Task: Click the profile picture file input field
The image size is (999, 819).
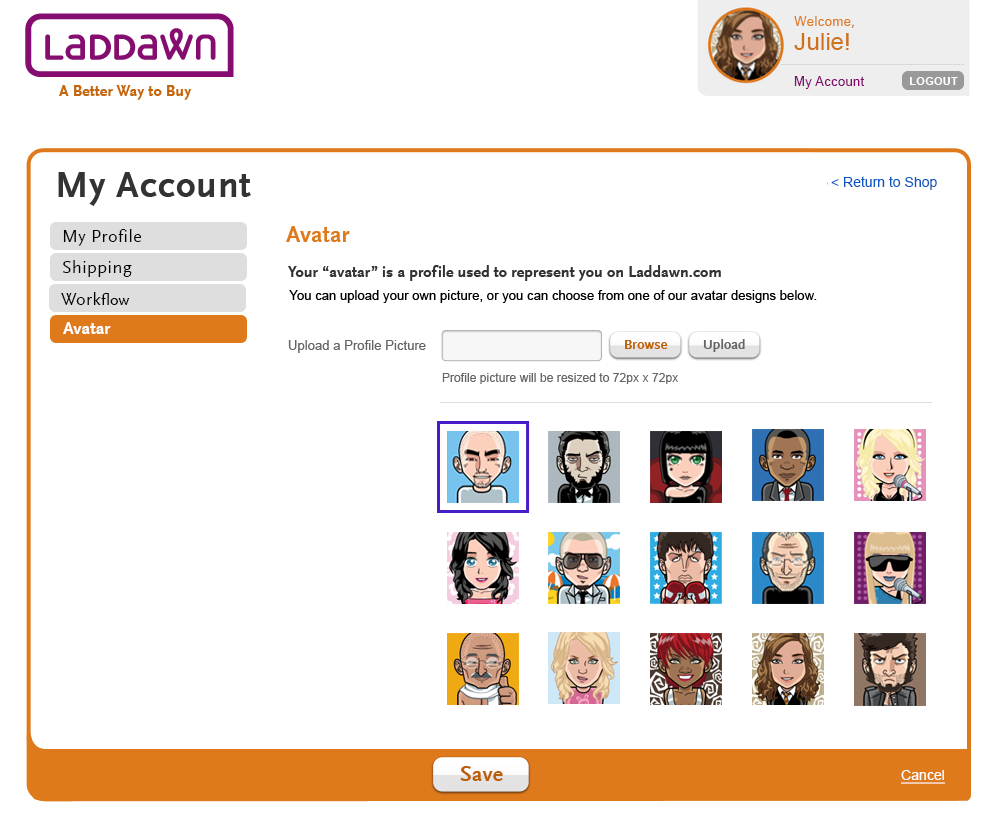Action: [x=522, y=345]
